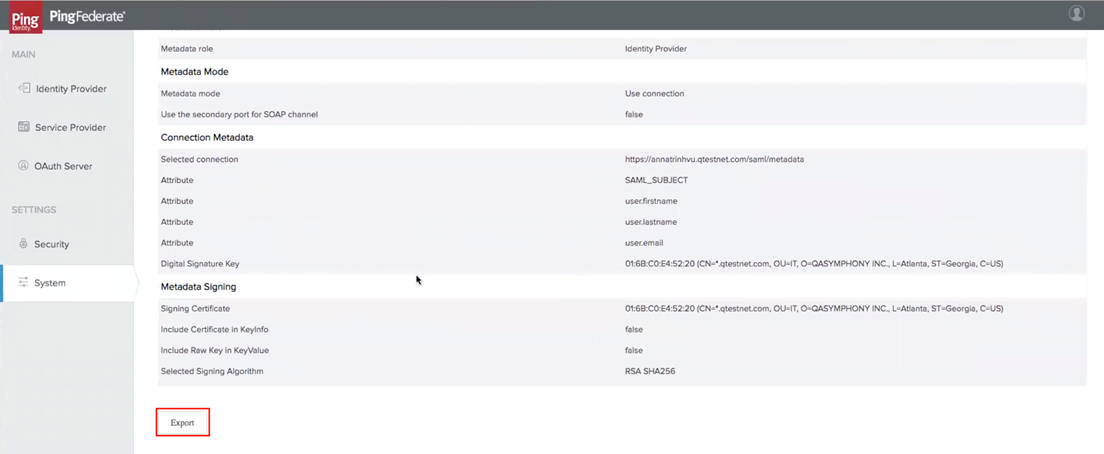This screenshot has height=454, width=1104.
Task: Click the RSA SHA256 value
Action: pos(650,371)
